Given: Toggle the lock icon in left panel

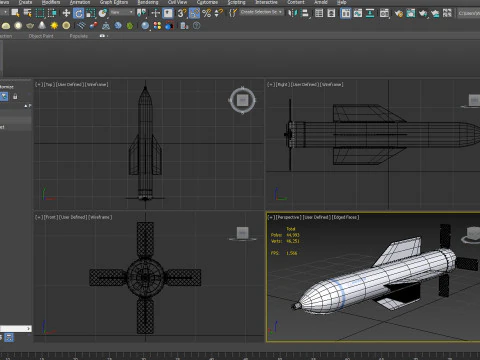Looking at the screenshot, I should (15, 97).
